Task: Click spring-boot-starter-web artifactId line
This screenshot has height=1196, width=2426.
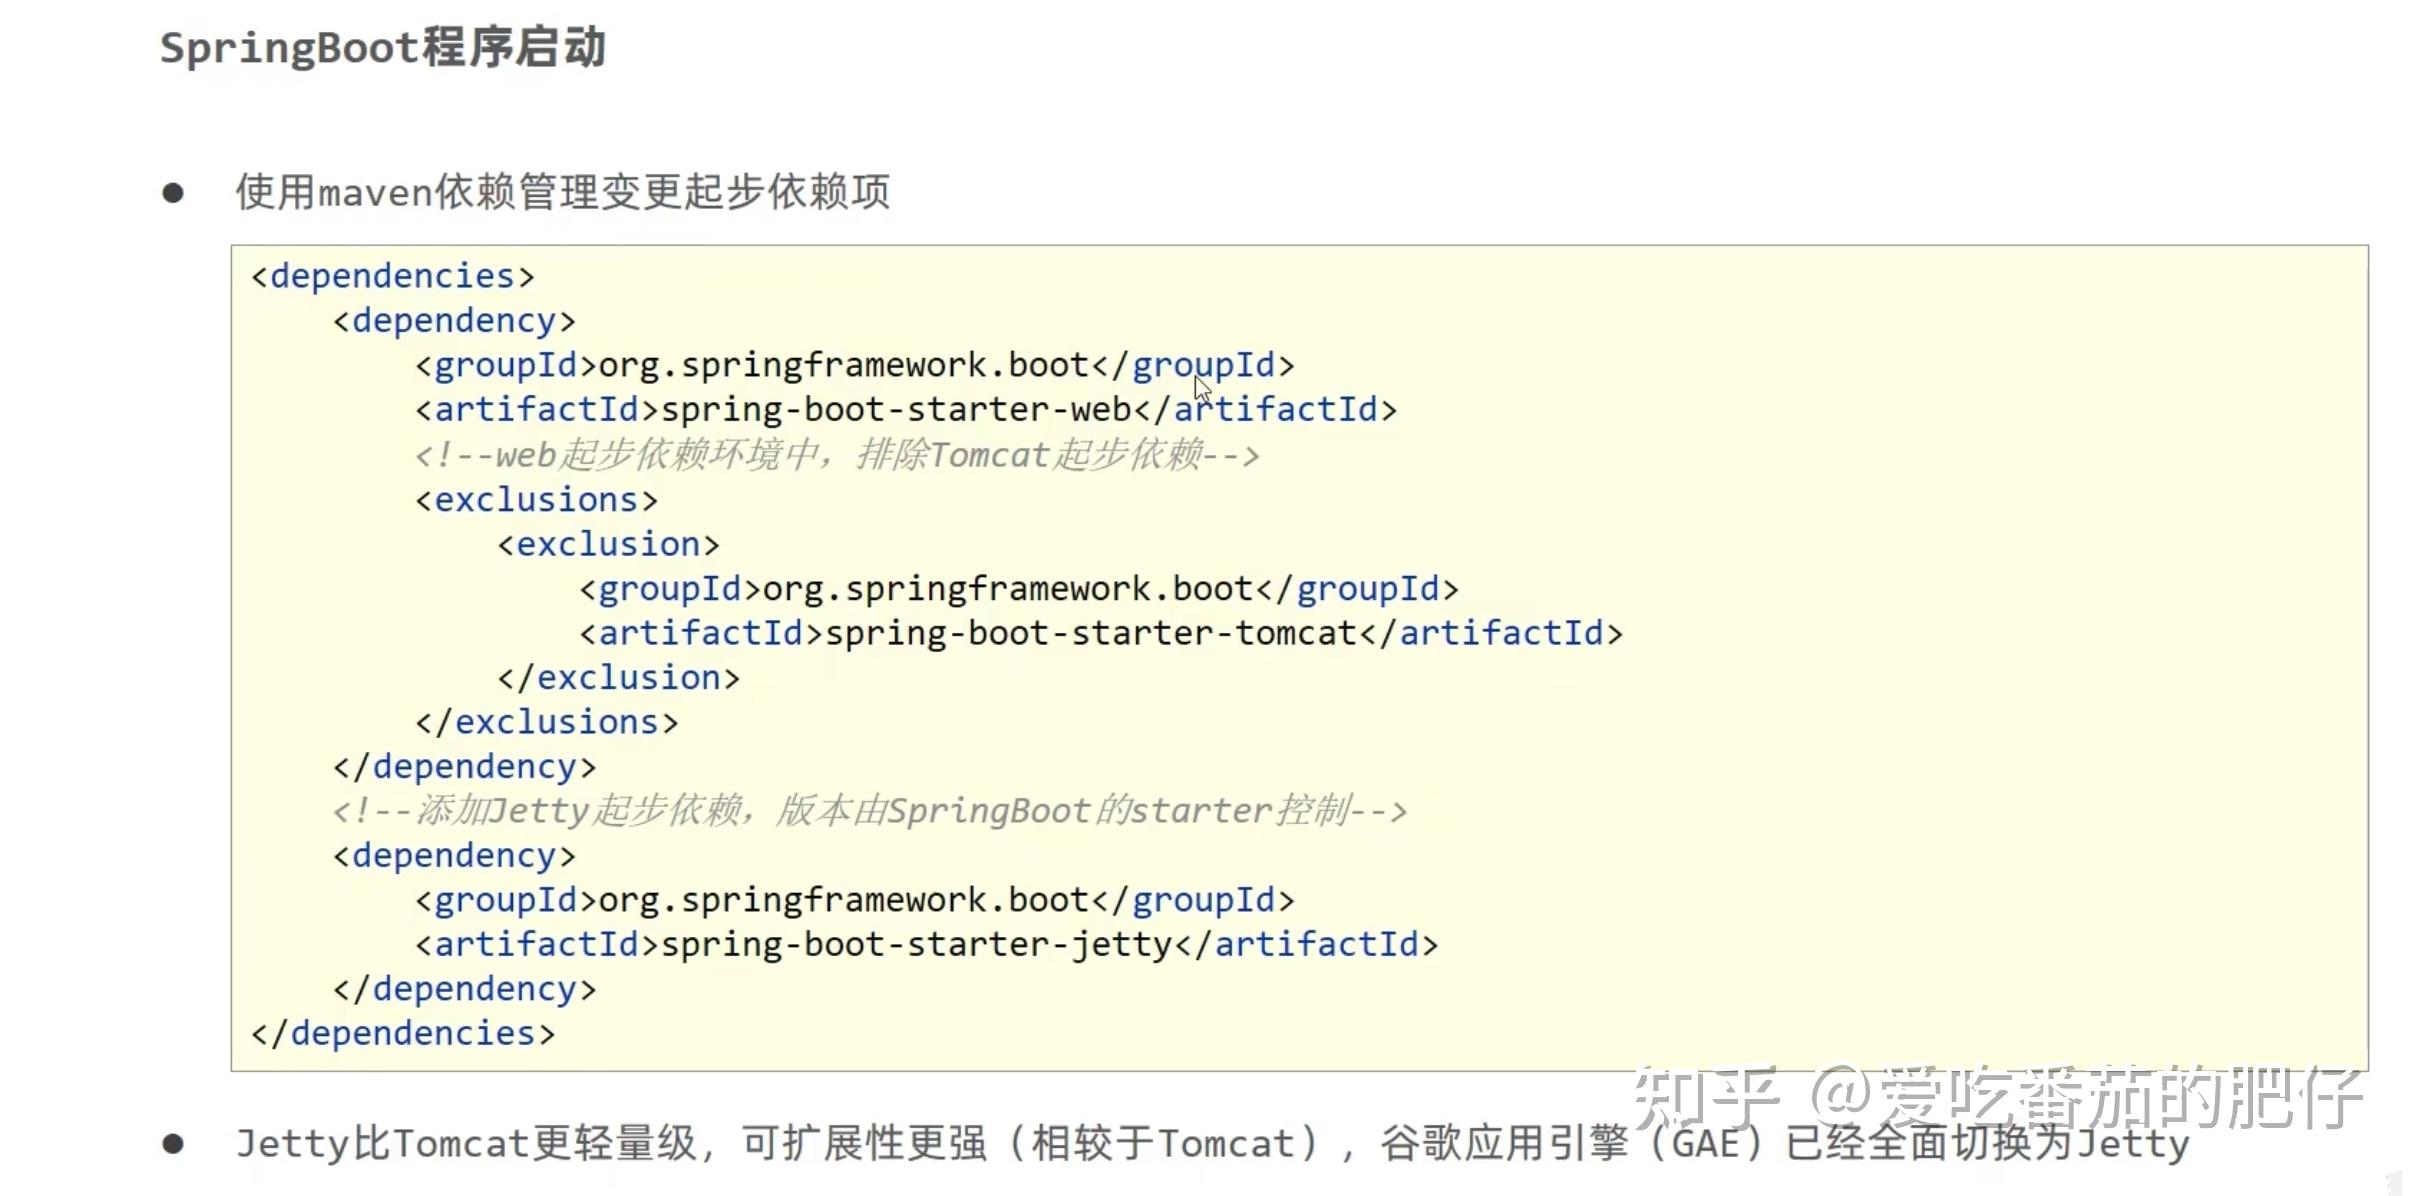Action: [x=906, y=410]
